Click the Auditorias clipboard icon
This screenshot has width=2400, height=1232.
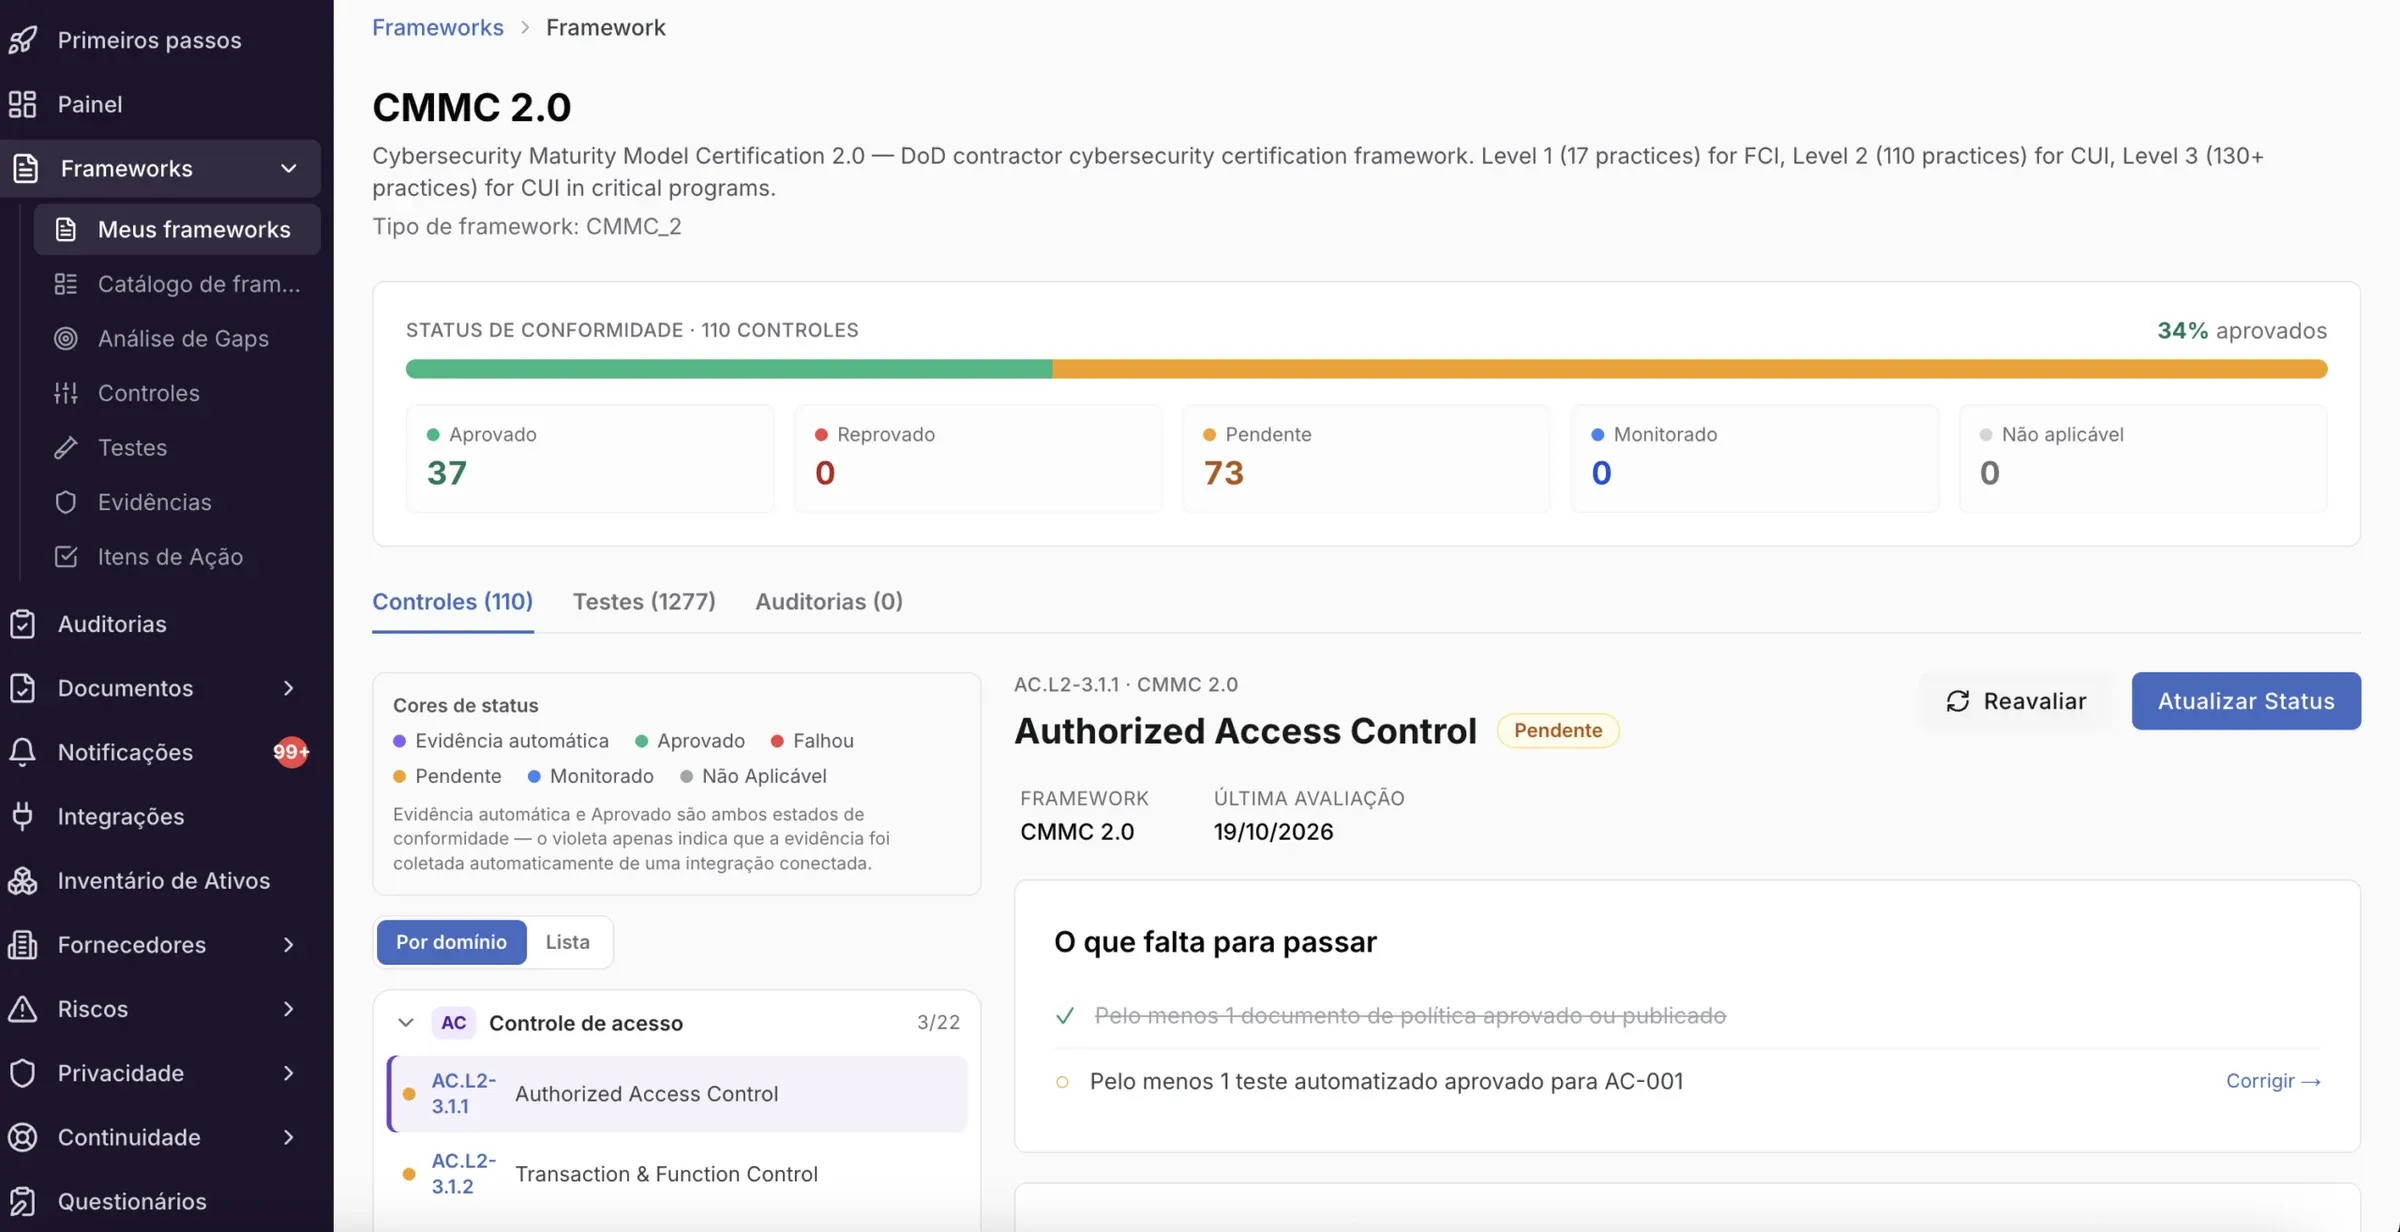23,624
